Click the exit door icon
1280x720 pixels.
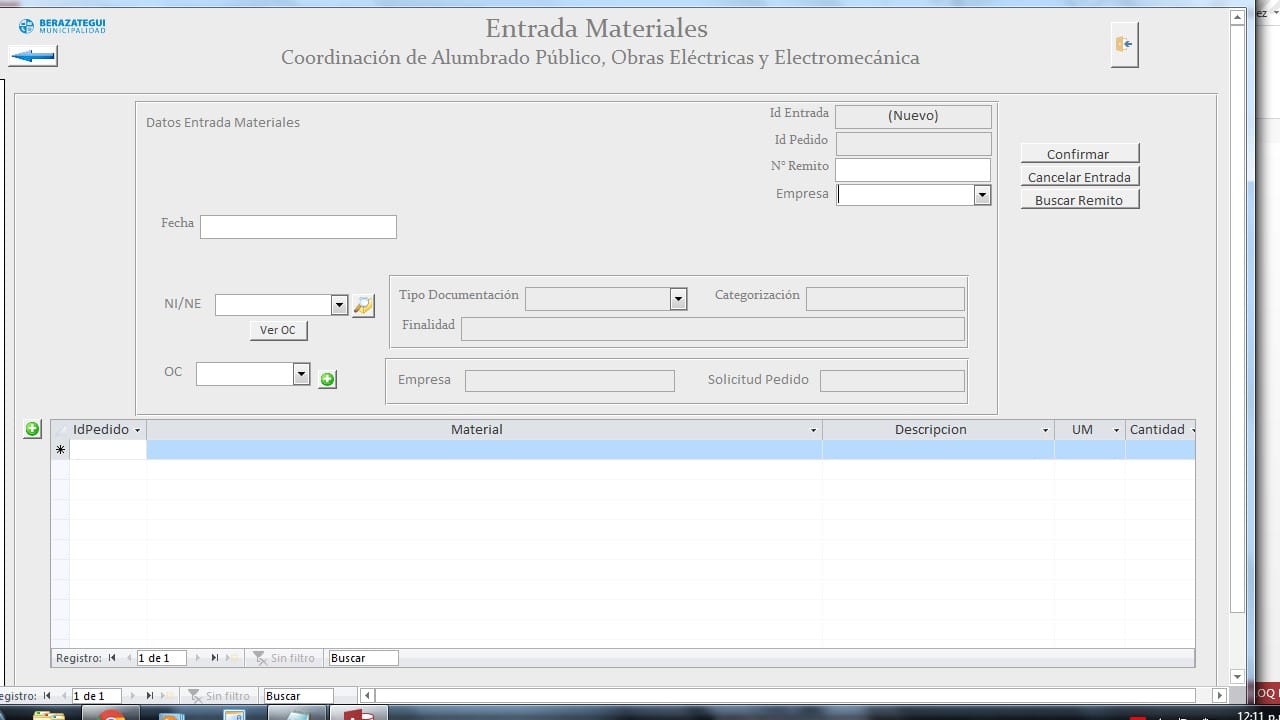click(1124, 45)
